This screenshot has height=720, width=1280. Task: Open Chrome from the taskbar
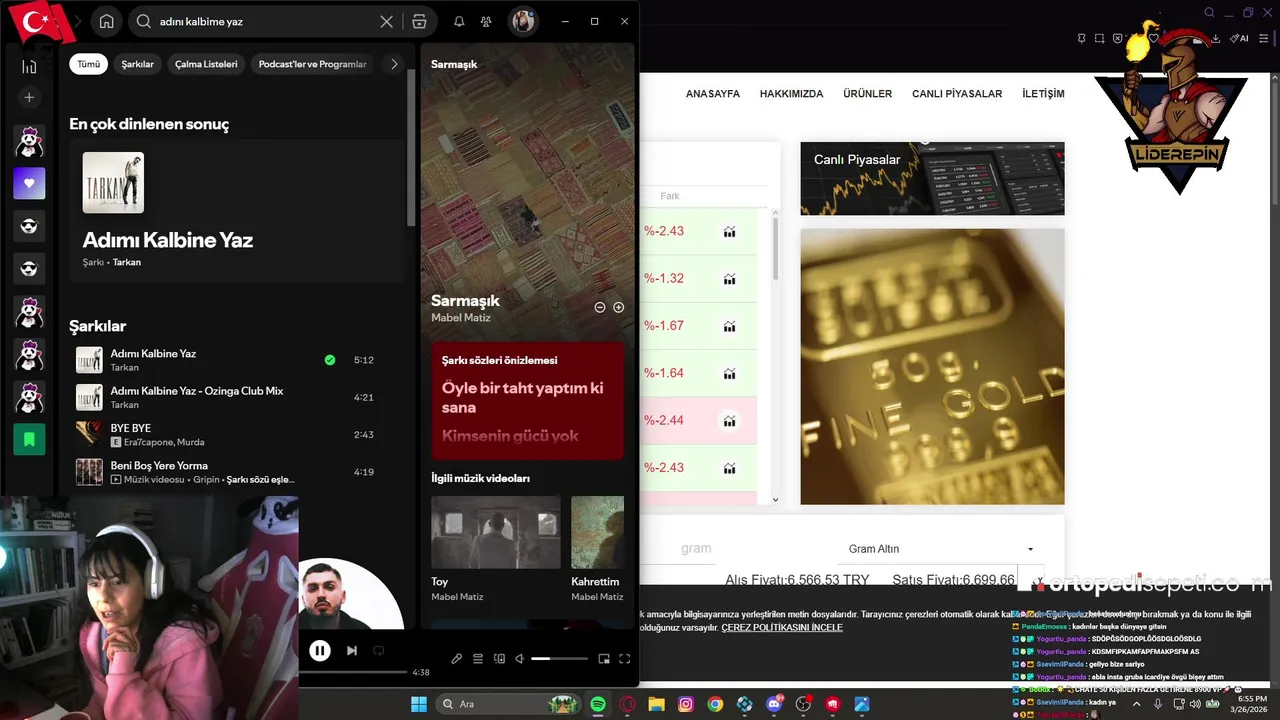tap(715, 704)
